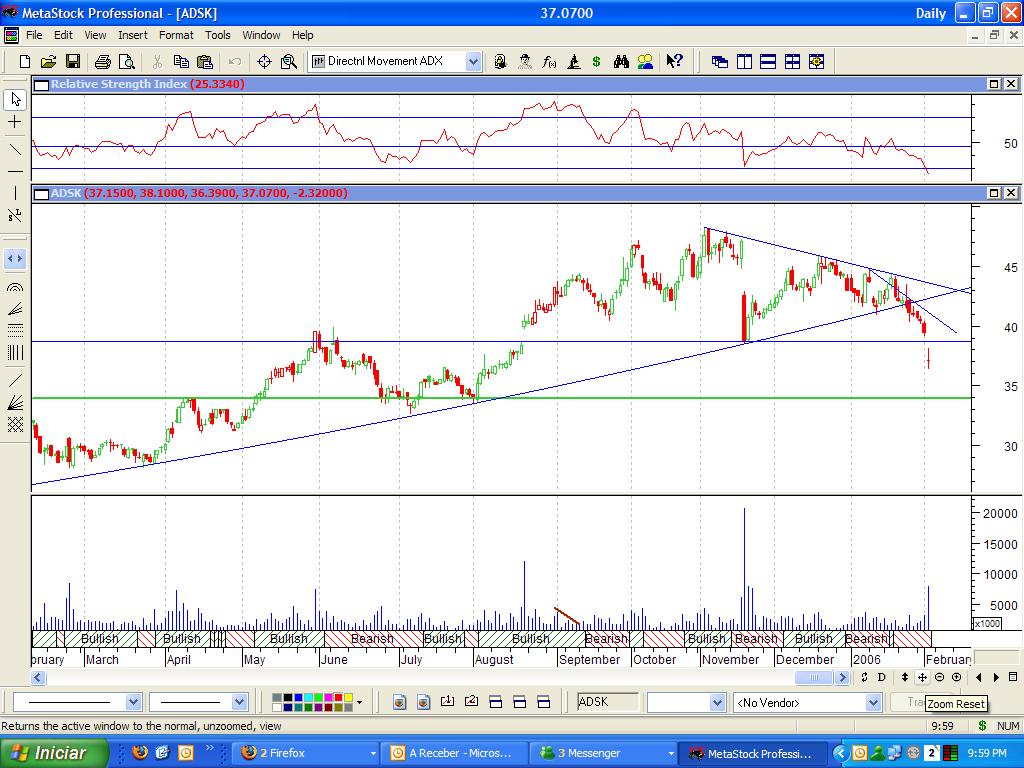The image size is (1024, 768).
Task: Click the Crosshairs toolbar icon
Action: 265,62
